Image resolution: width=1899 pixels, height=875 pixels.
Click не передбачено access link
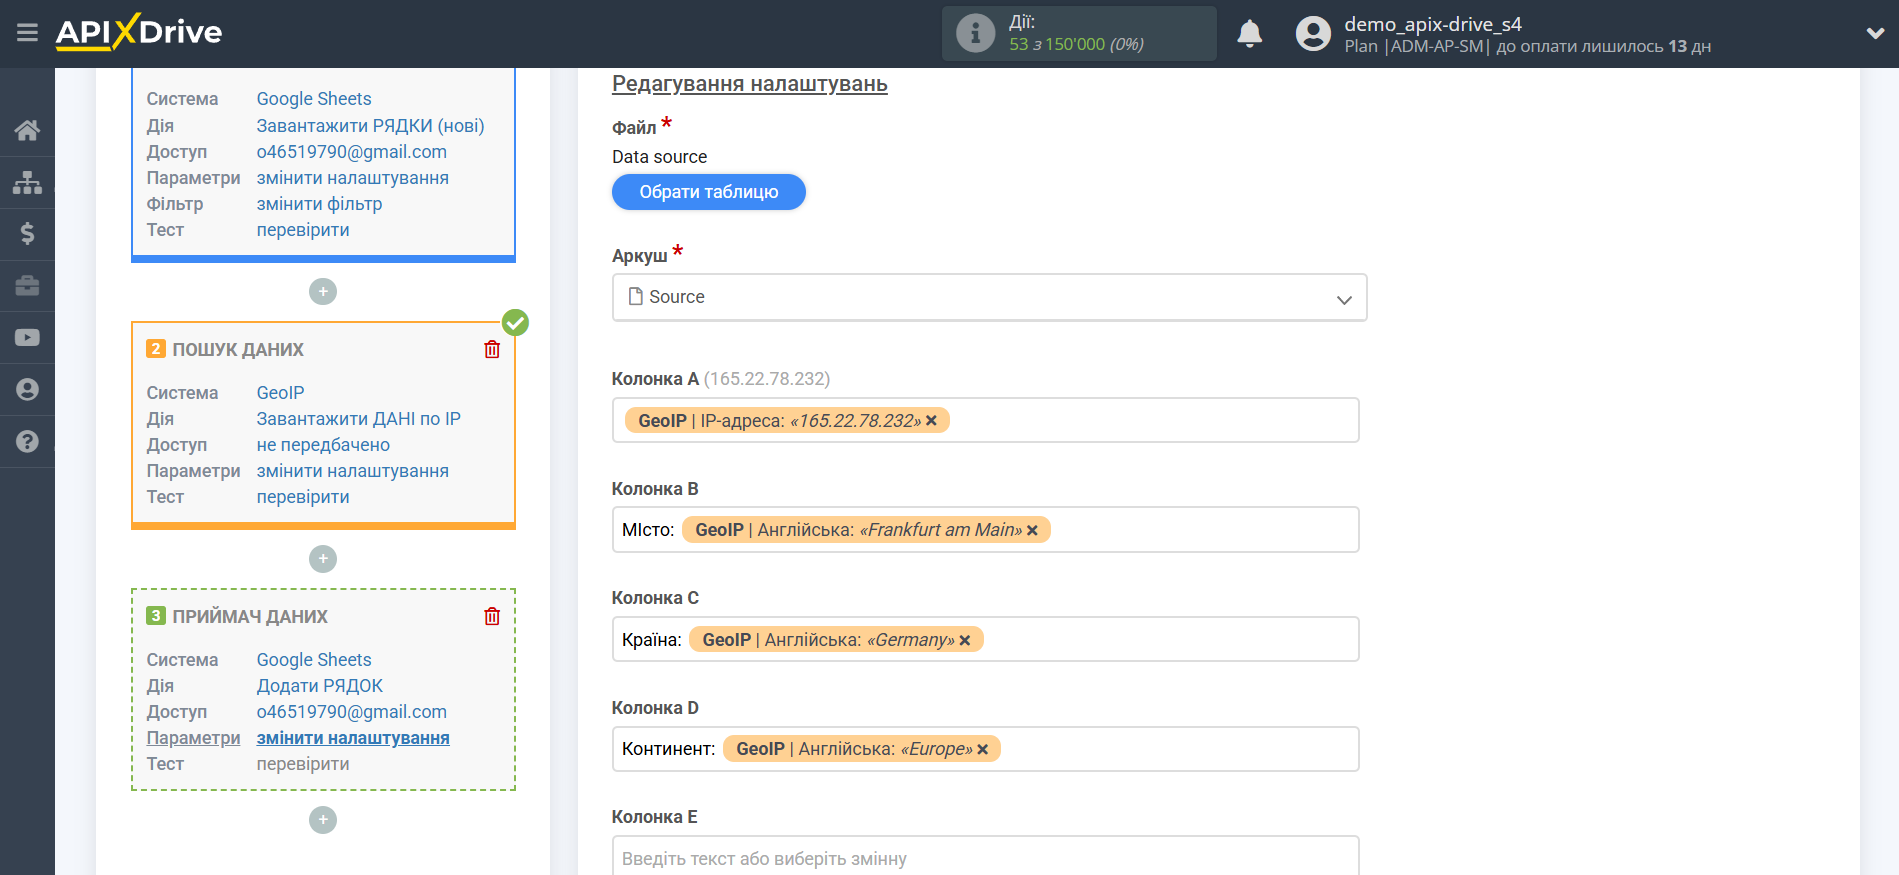[323, 445]
